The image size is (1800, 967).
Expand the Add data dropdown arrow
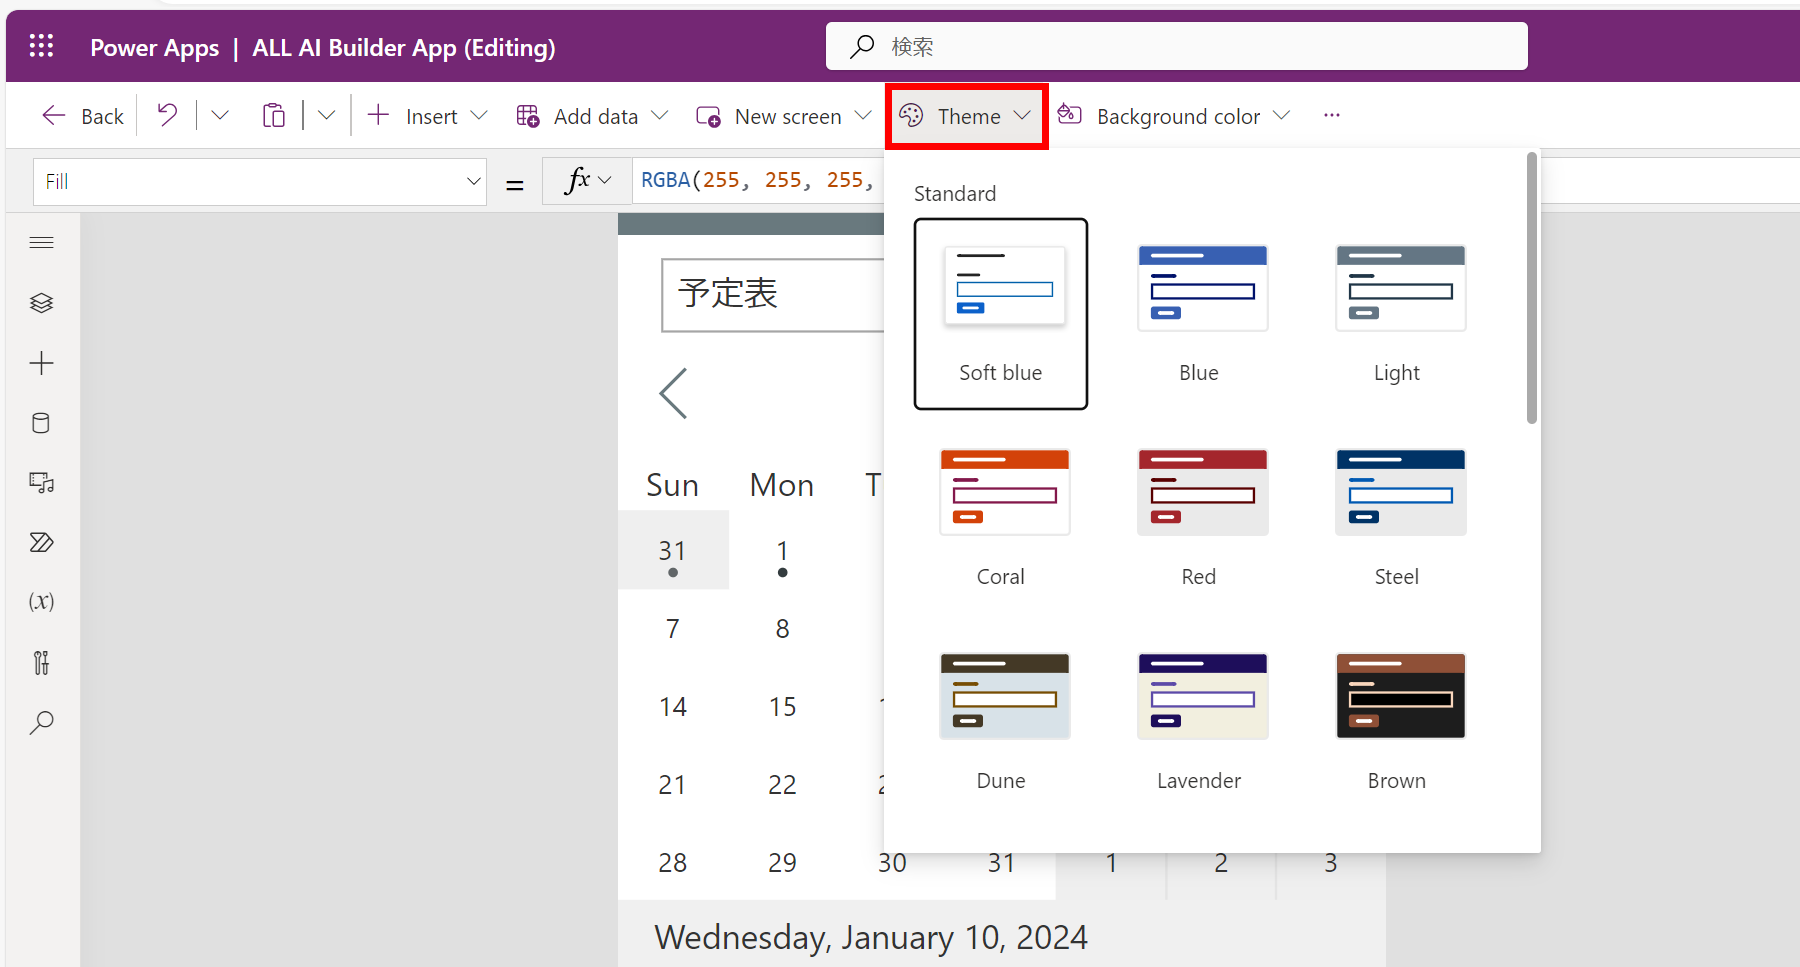click(x=659, y=116)
